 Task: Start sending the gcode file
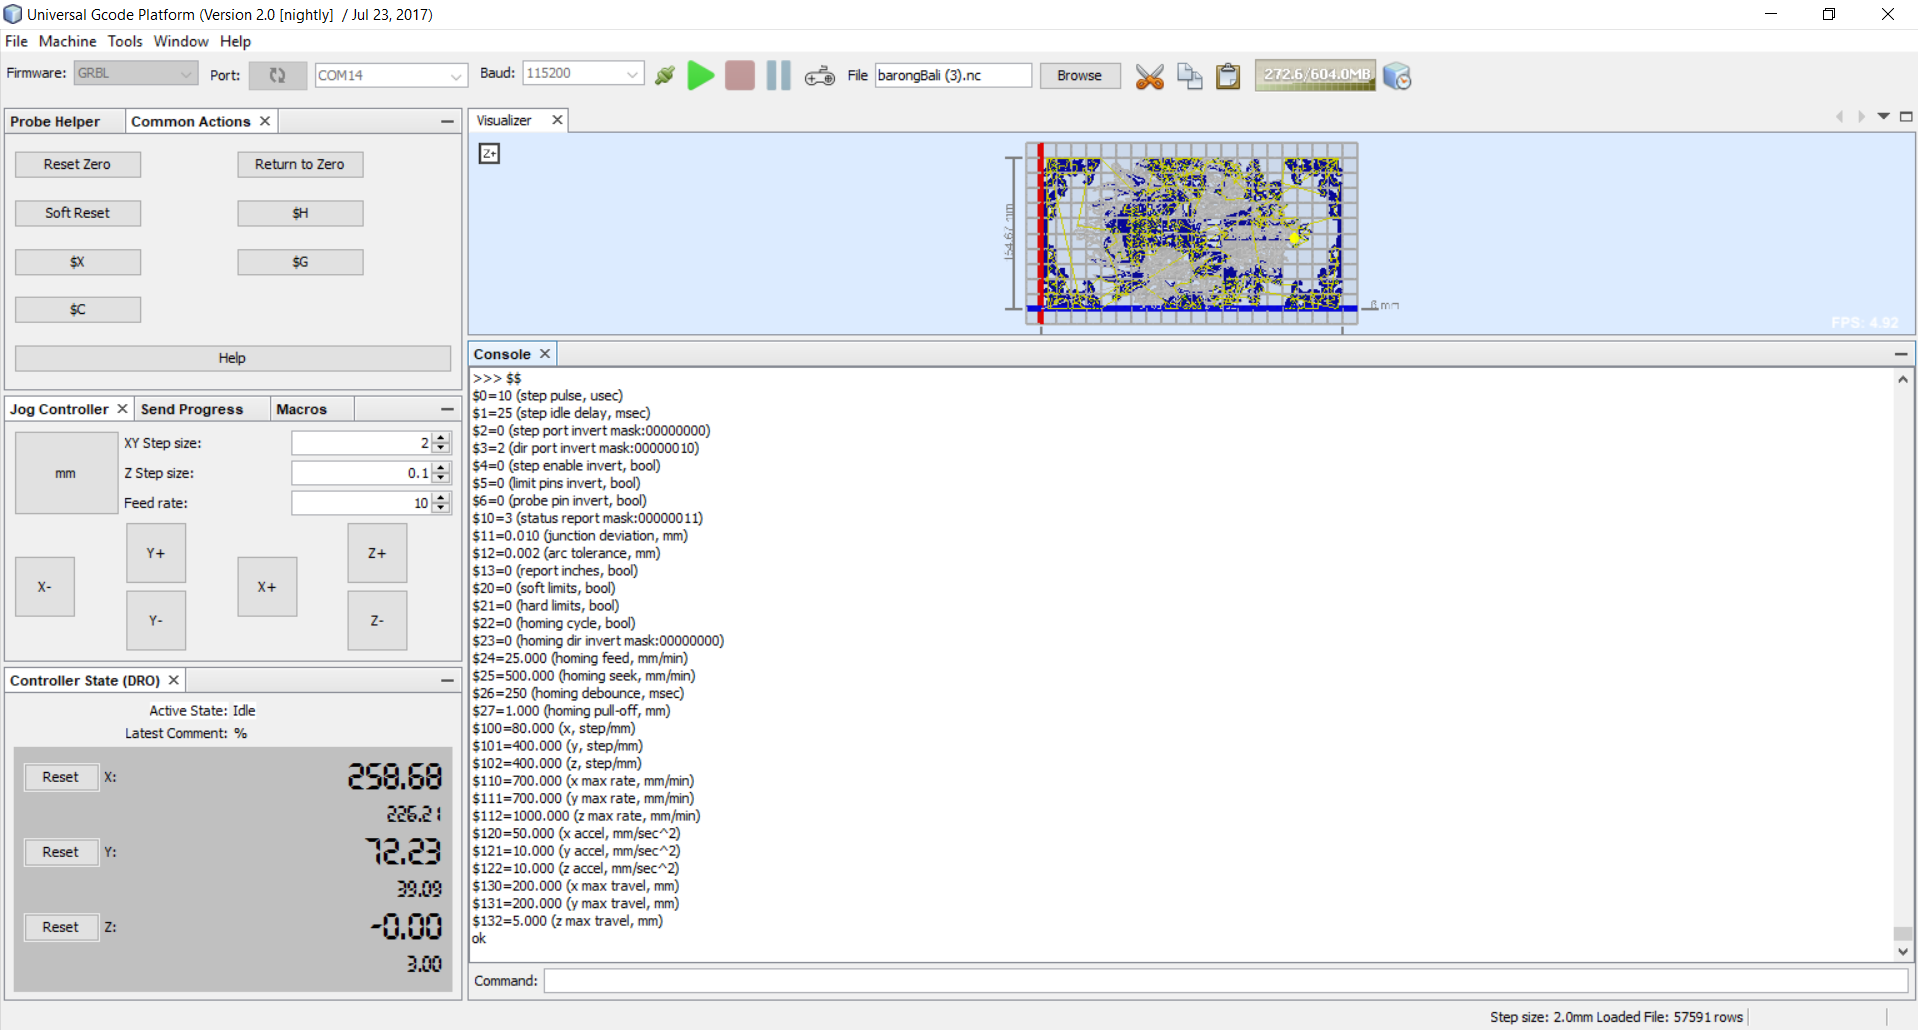[701, 75]
